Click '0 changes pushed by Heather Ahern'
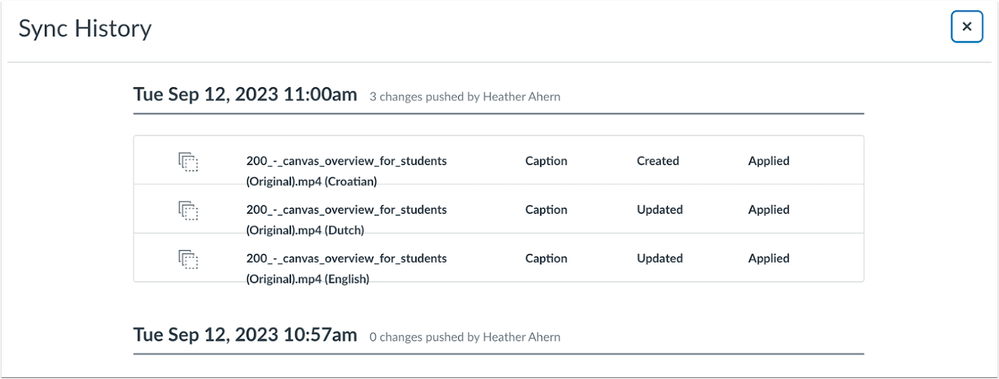Image resolution: width=999 pixels, height=379 pixels. click(465, 337)
